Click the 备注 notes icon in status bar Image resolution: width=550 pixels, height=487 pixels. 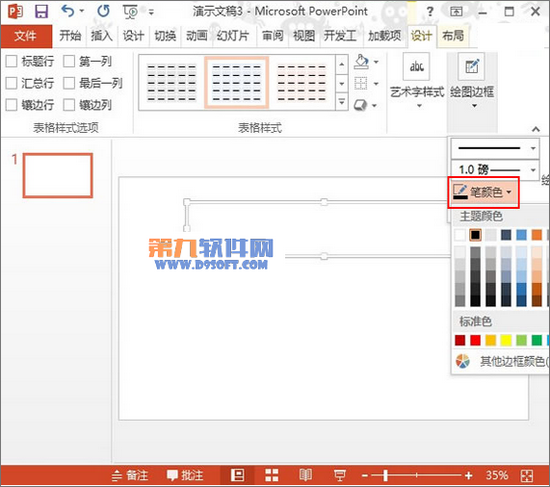pyautogui.click(x=117, y=476)
